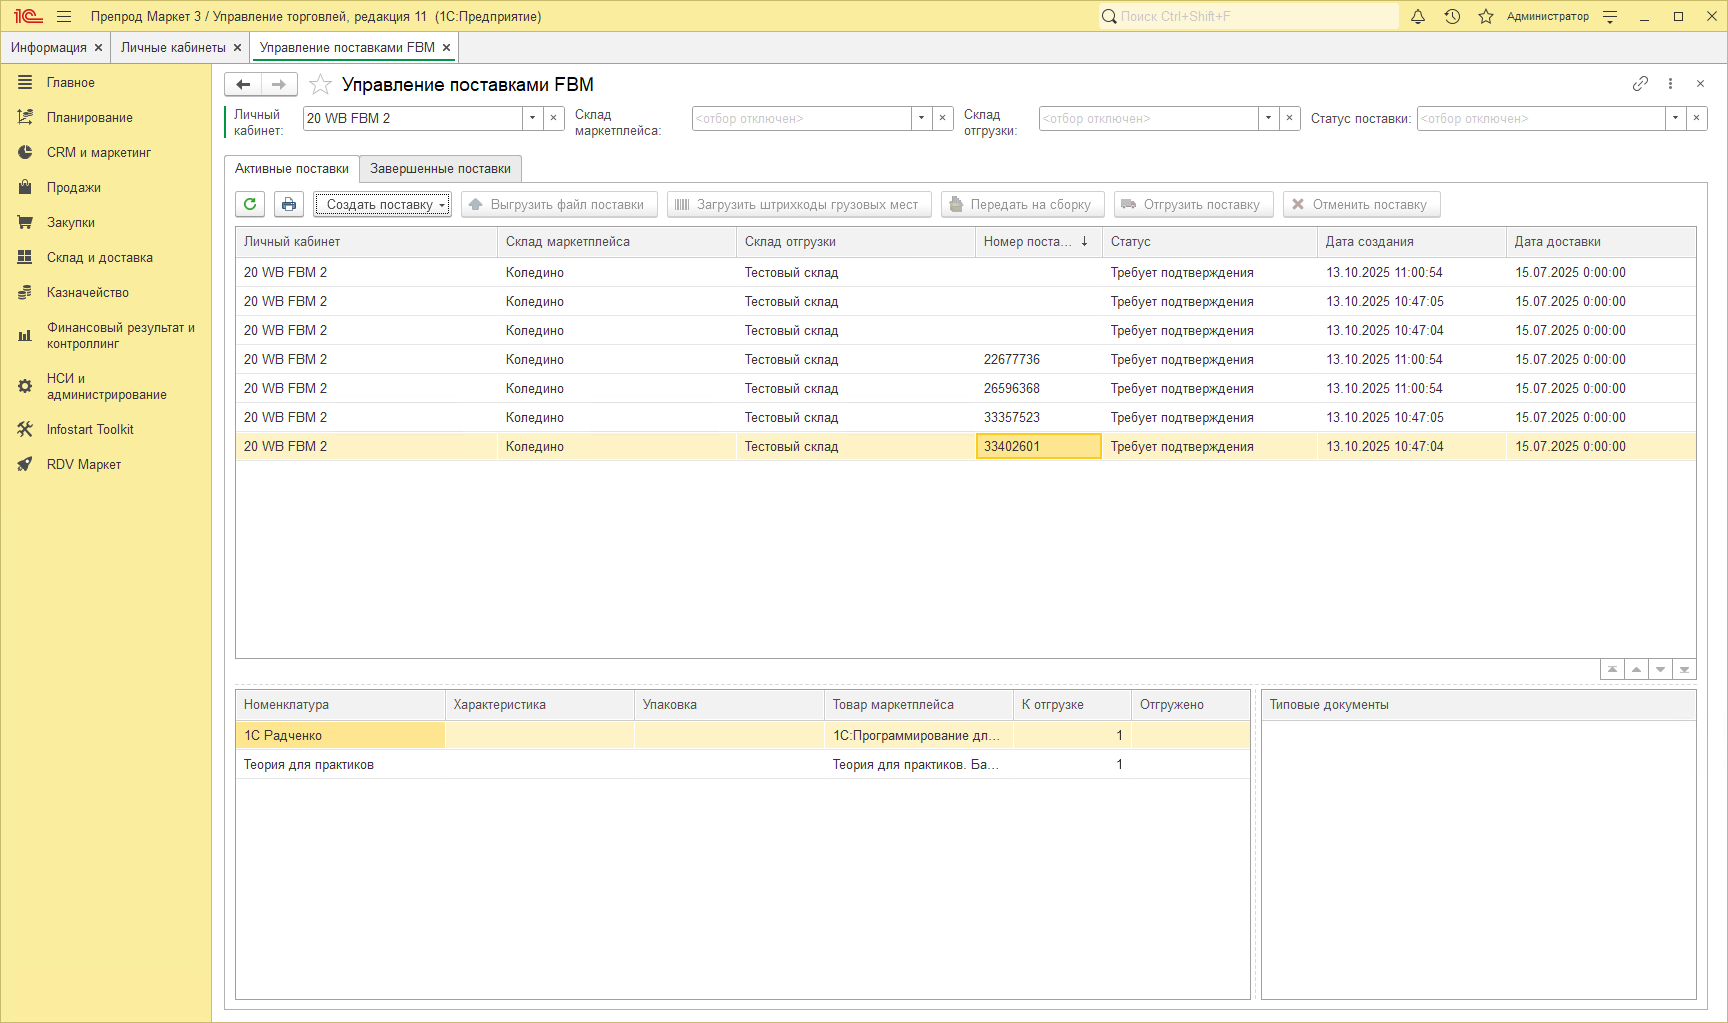Click the copy link icon
Screen dimensions: 1728x1023
pyautogui.click(x=1640, y=84)
